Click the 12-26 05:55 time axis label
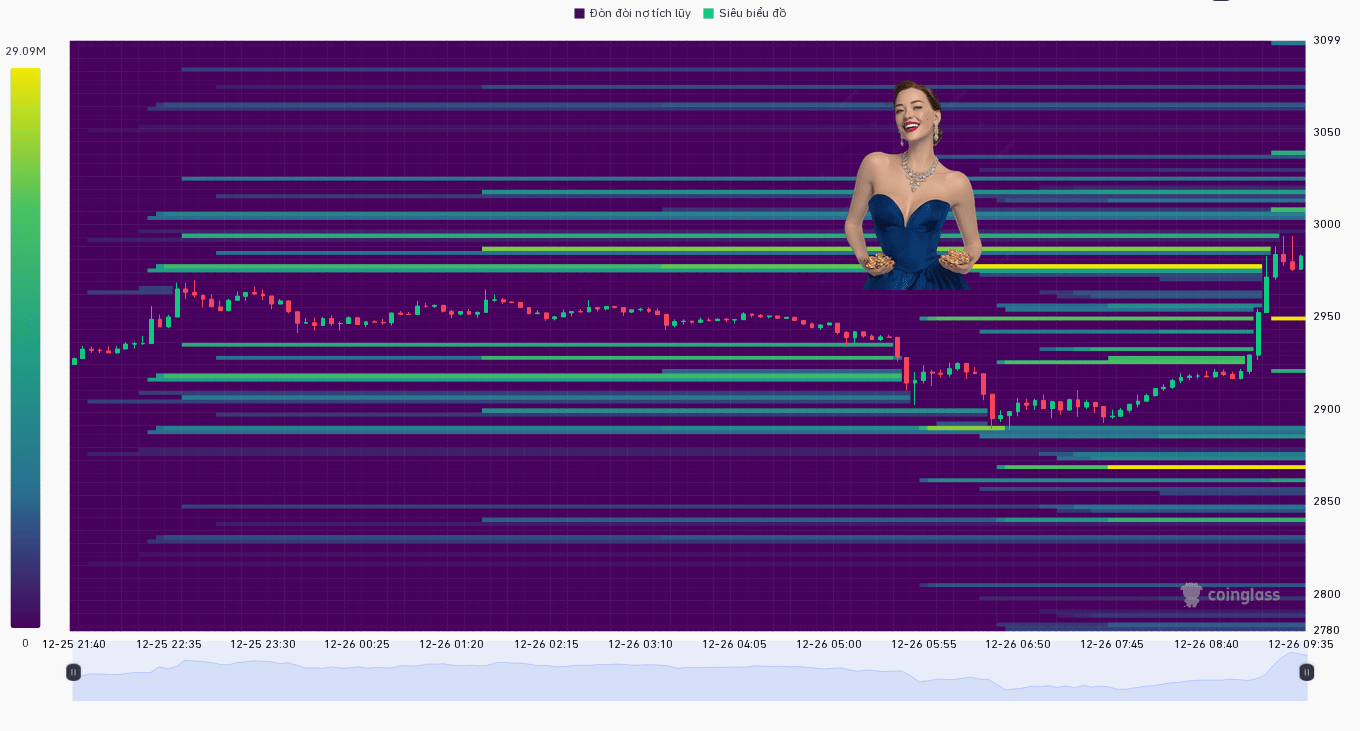The height and width of the screenshot is (731, 1360). 923,644
